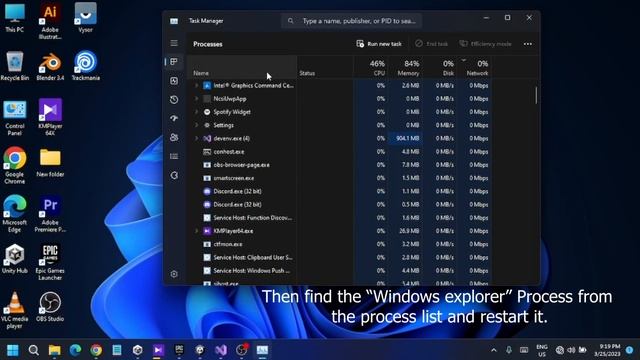Open File Explorer from the taskbar
Image resolution: width=640 pixels, height=360 pixels.
coord(54,350)
